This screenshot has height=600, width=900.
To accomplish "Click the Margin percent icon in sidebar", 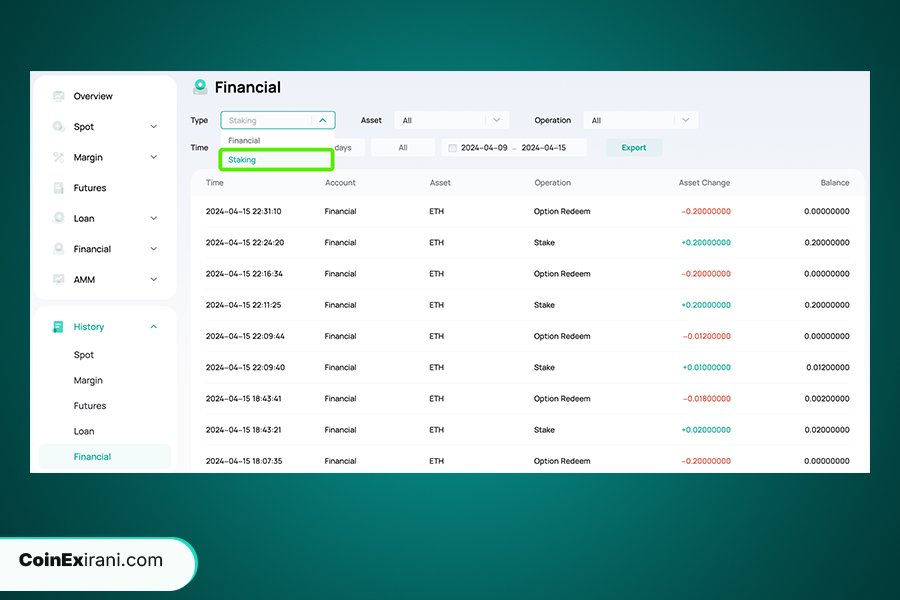I will click(x=59, y=157).
